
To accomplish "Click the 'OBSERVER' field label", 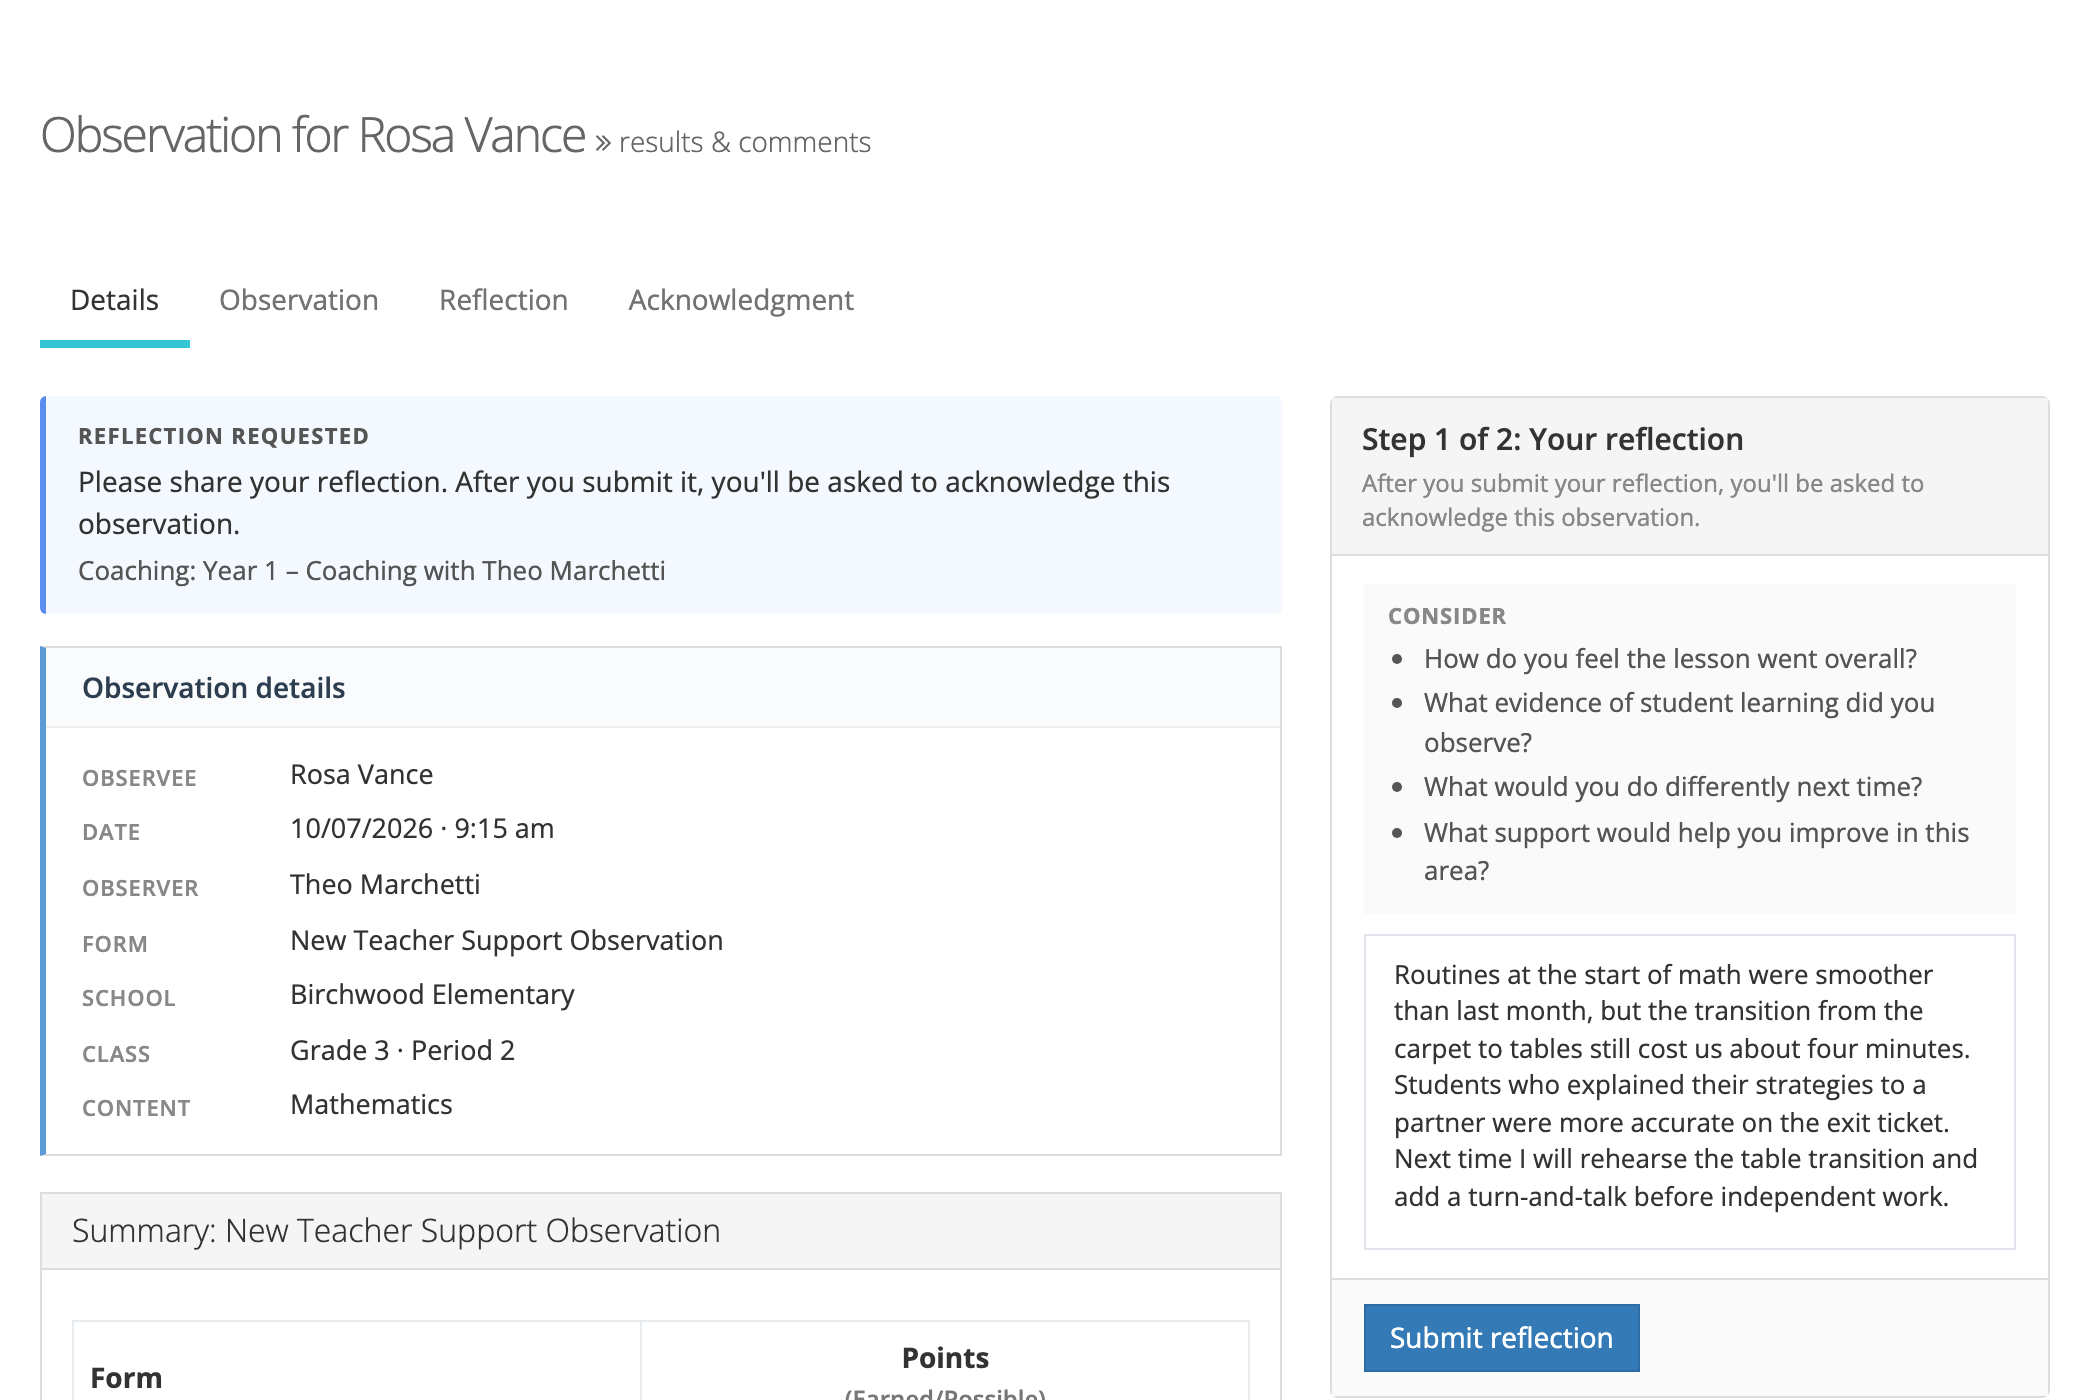I will coord(140,888).
